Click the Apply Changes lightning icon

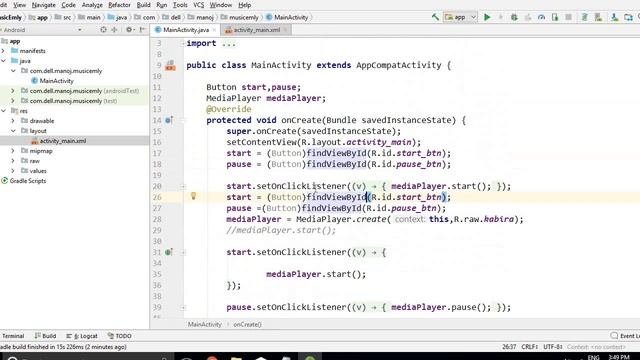[500, 17]
